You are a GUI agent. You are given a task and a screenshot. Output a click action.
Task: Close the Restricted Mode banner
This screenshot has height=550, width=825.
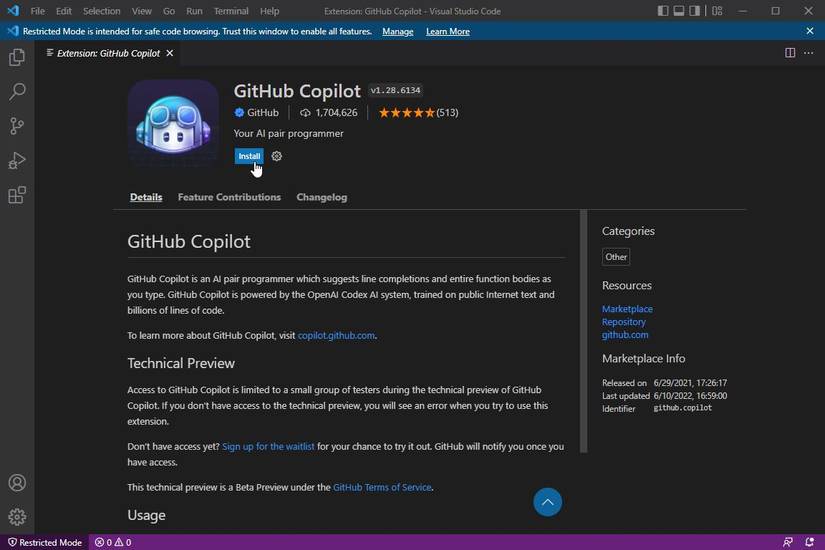(810, 31)
